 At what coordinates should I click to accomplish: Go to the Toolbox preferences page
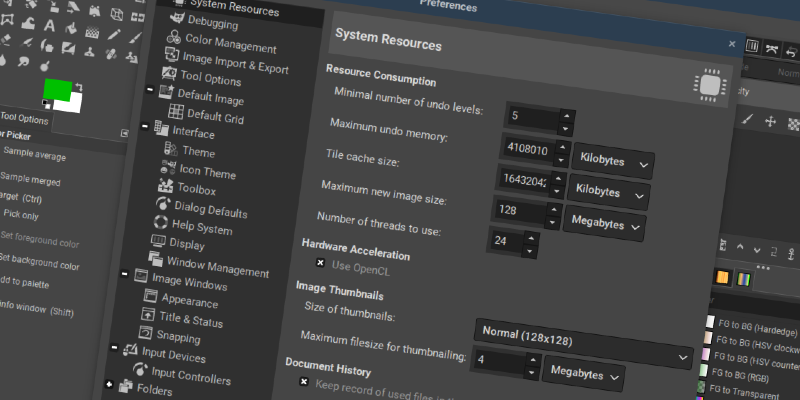point(196,190)
